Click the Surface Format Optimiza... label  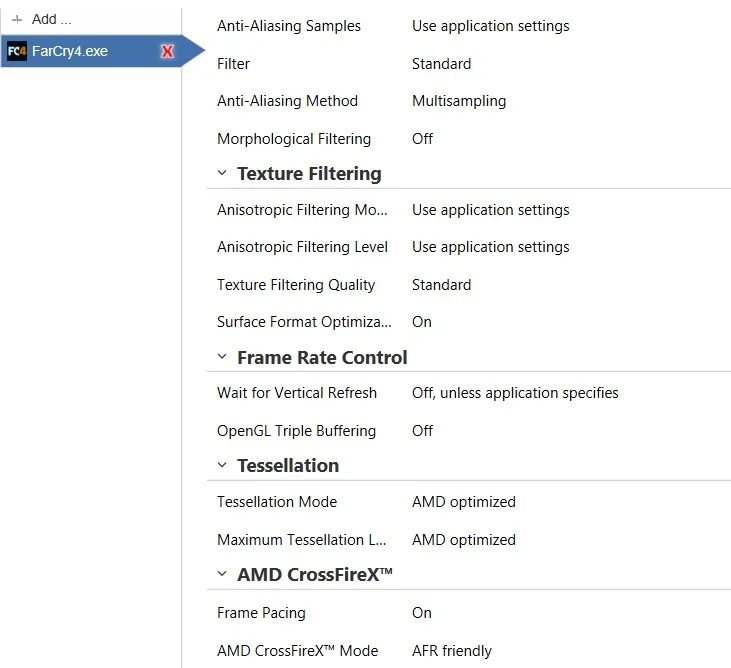pos(304,322)
